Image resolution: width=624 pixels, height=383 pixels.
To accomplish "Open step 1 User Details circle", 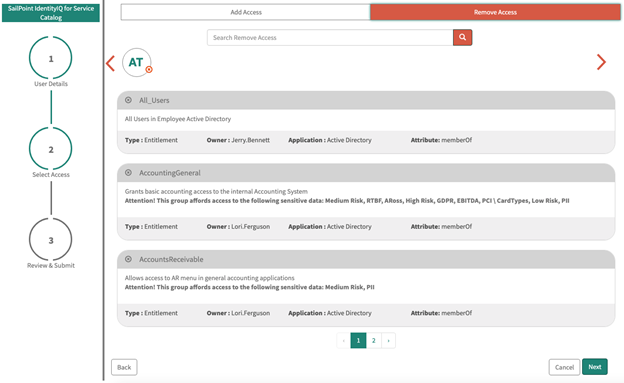I will tap(51, 58).
